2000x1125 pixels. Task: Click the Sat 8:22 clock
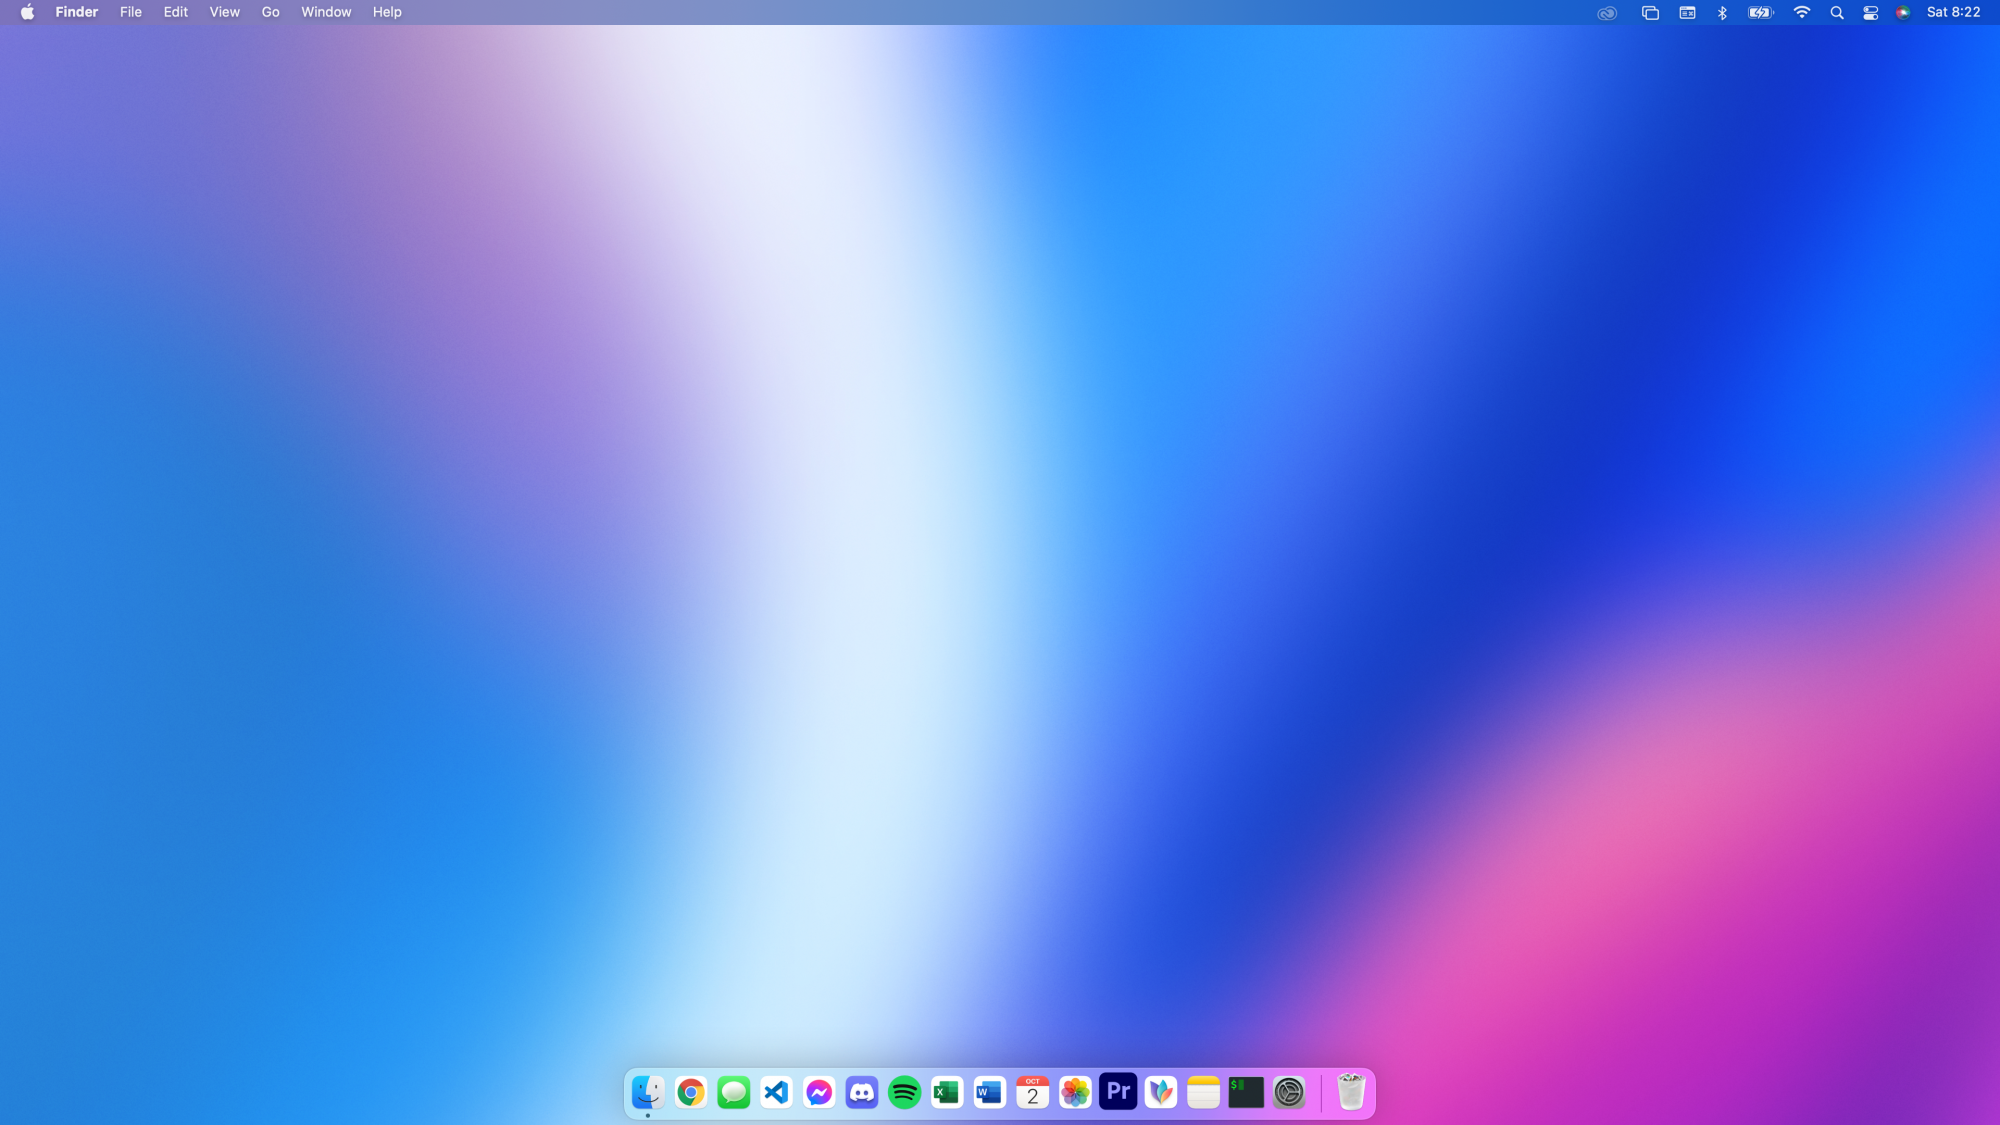1953,13
